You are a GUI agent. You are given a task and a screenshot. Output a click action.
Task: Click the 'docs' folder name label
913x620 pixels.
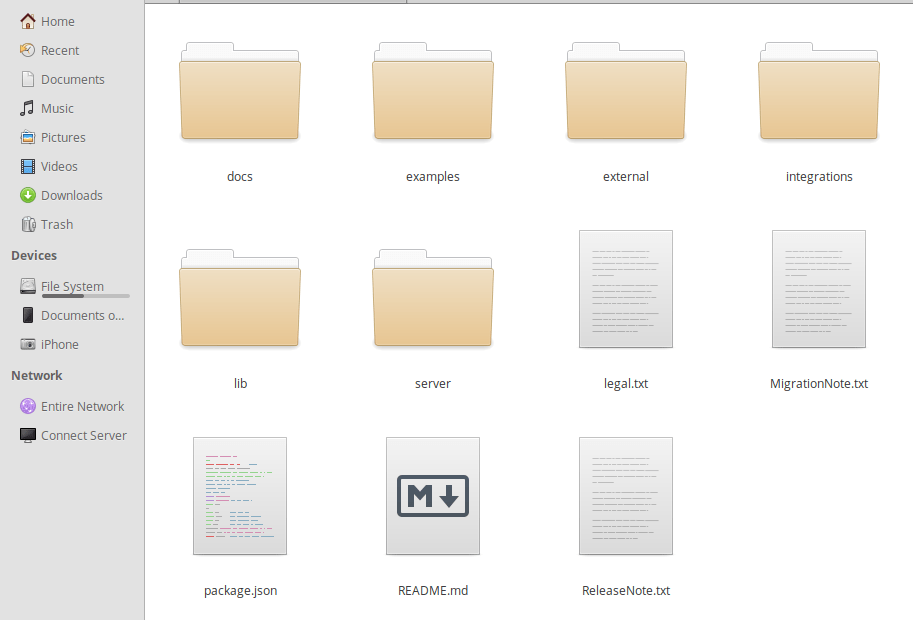(240, 176)
